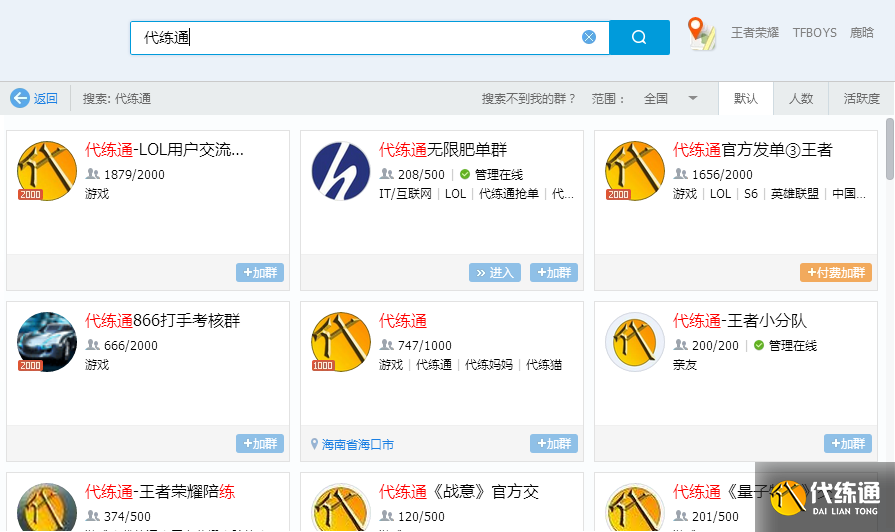
Task: Clear the search text with the X icon
Action: tap(589, 37)
